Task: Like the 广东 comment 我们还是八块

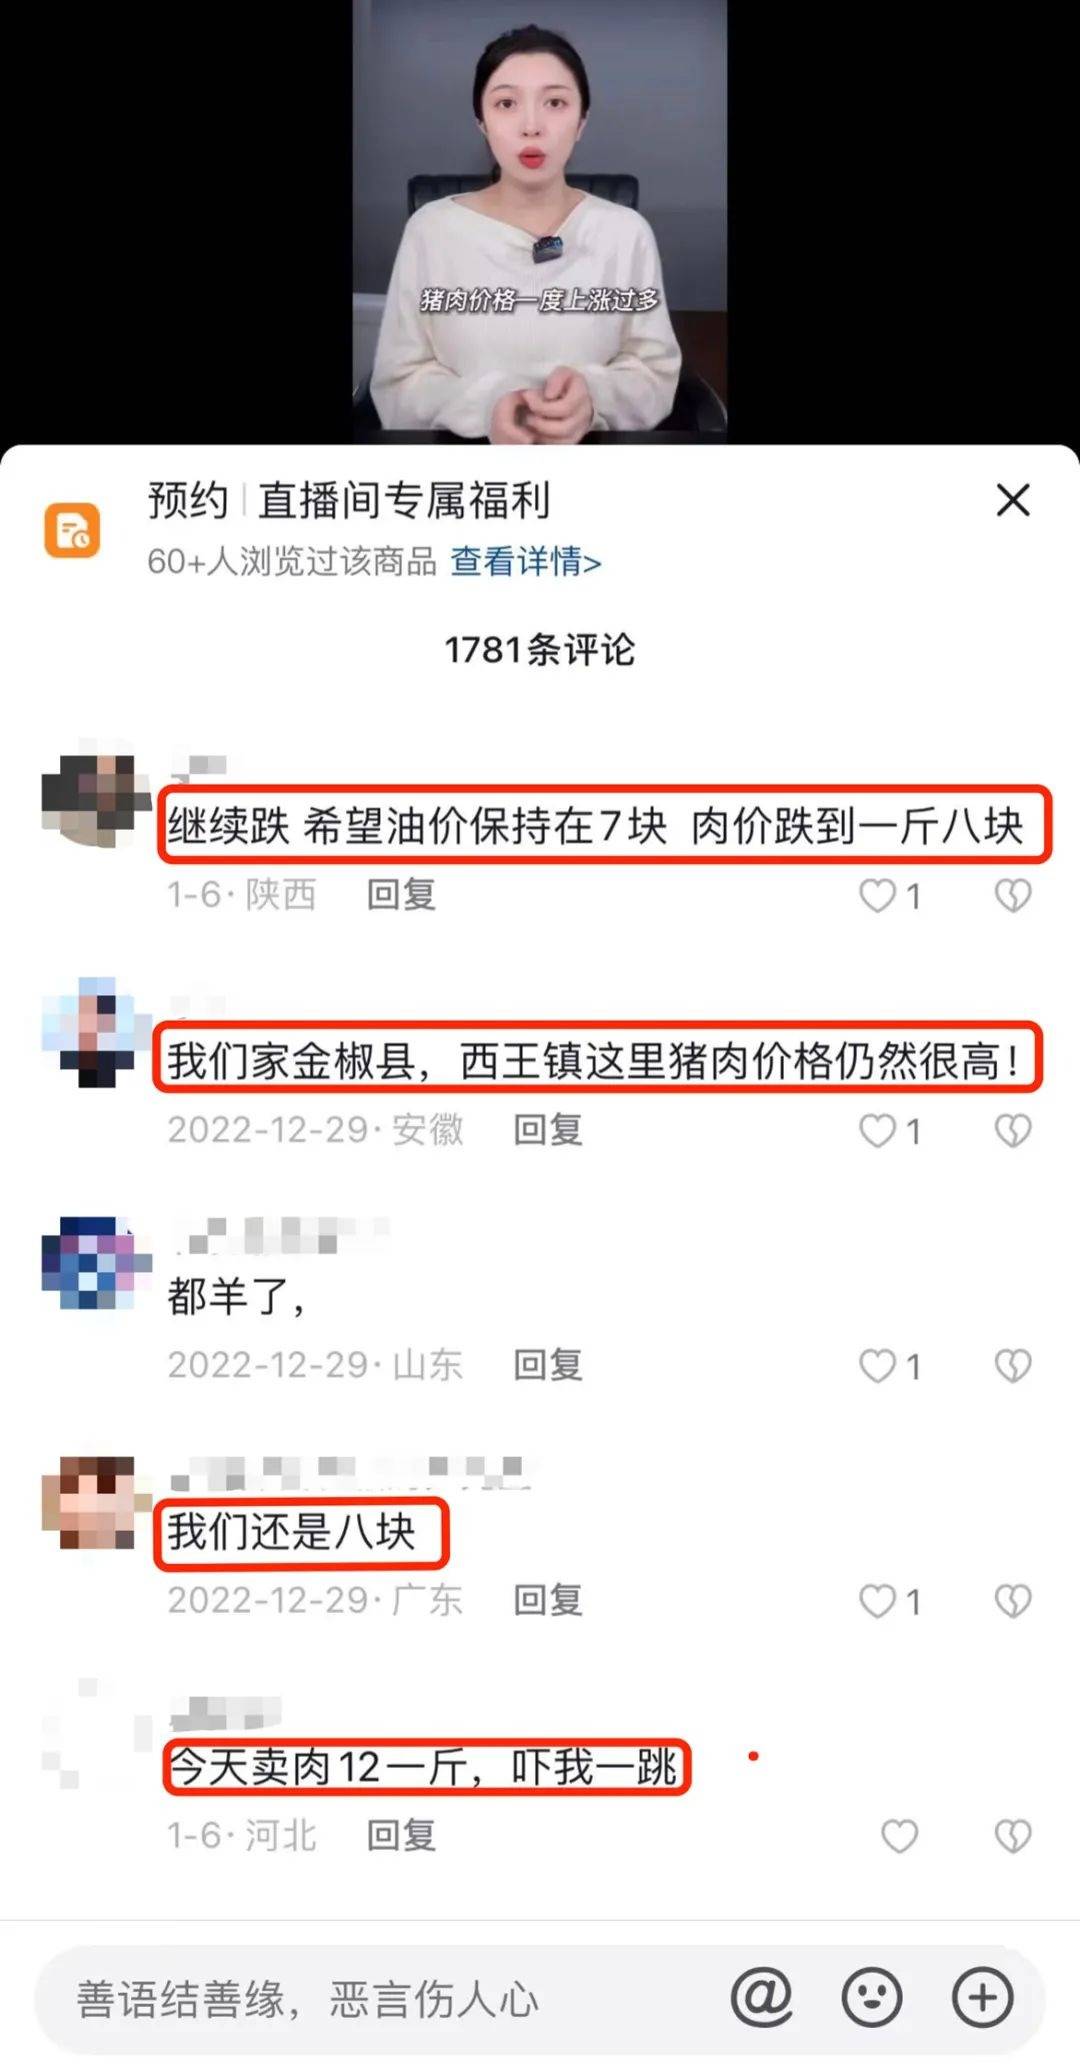Action: [x=878, y=1601]
